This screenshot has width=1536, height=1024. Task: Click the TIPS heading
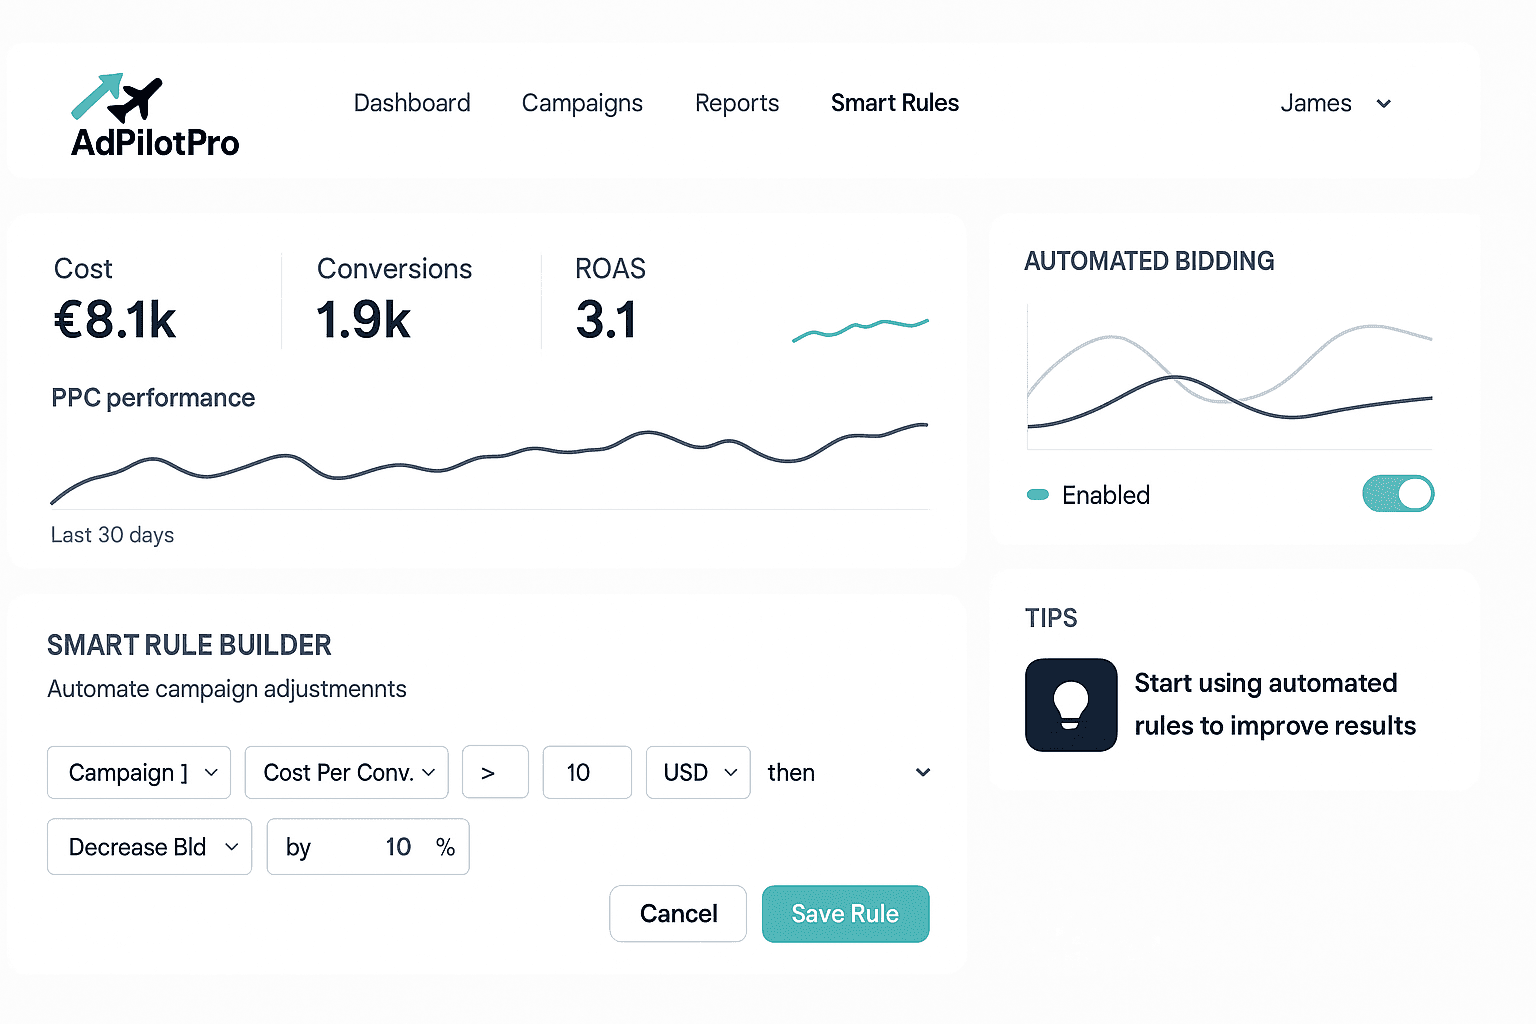(x=1051, y=618)
